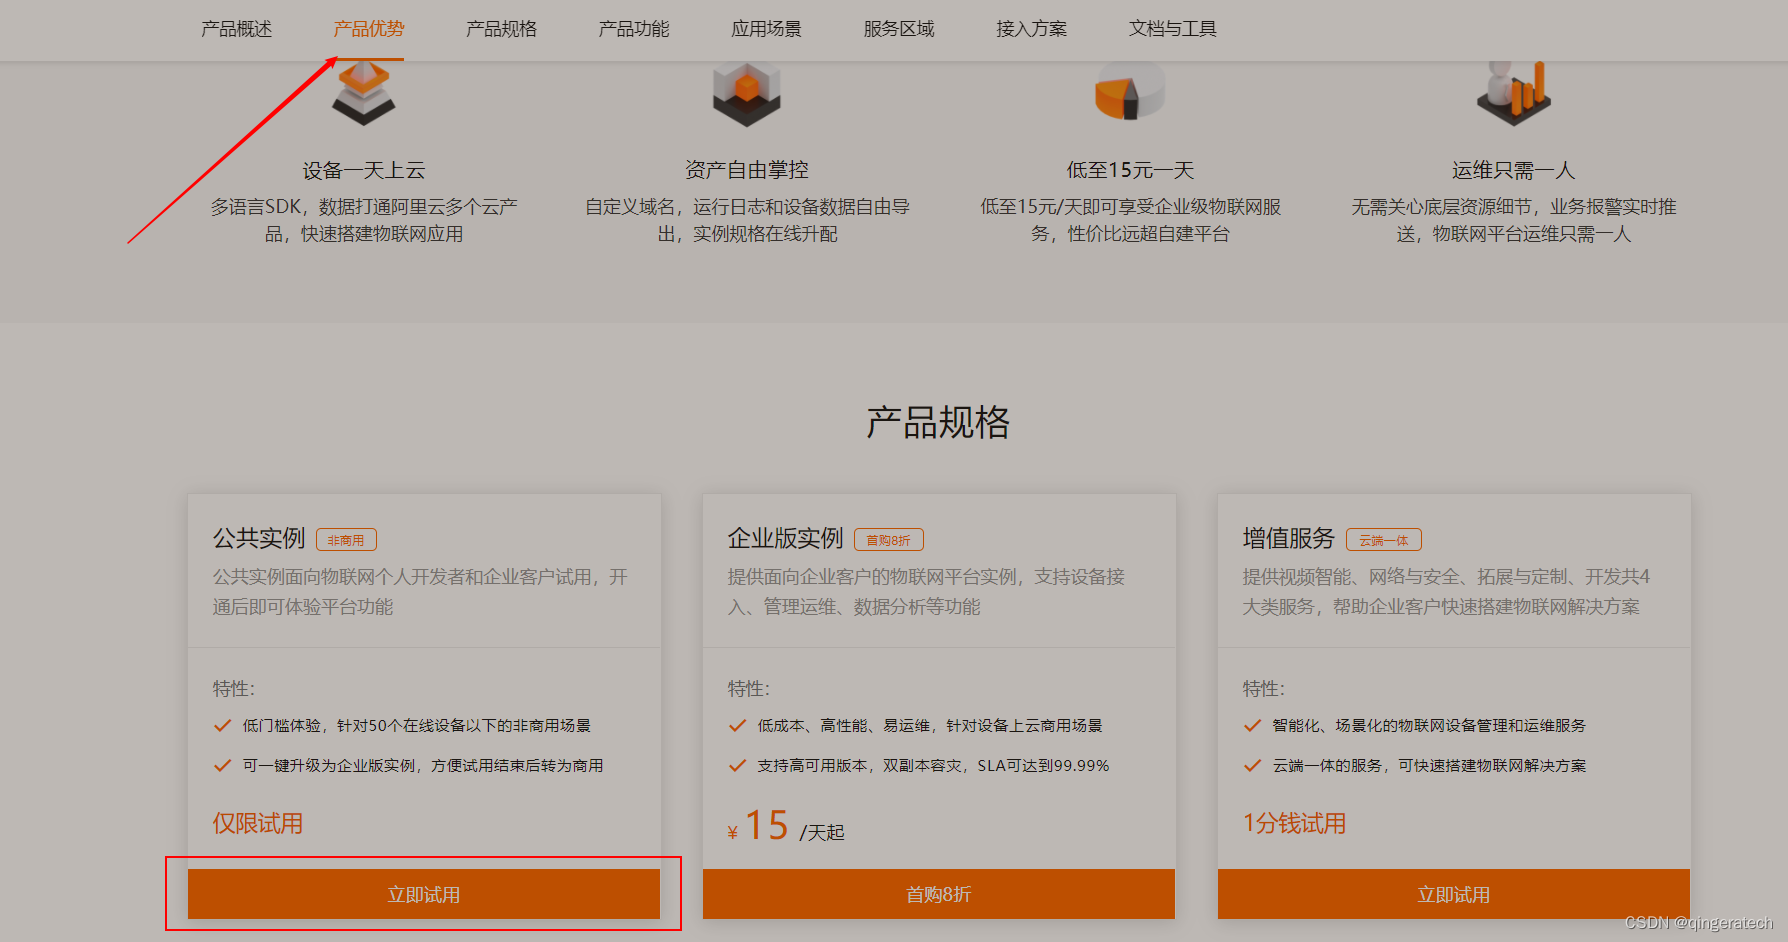Click the 首购8折 badge beside 企业版实例
This screenshot has width=1788, height=942.
pos(888,540)
